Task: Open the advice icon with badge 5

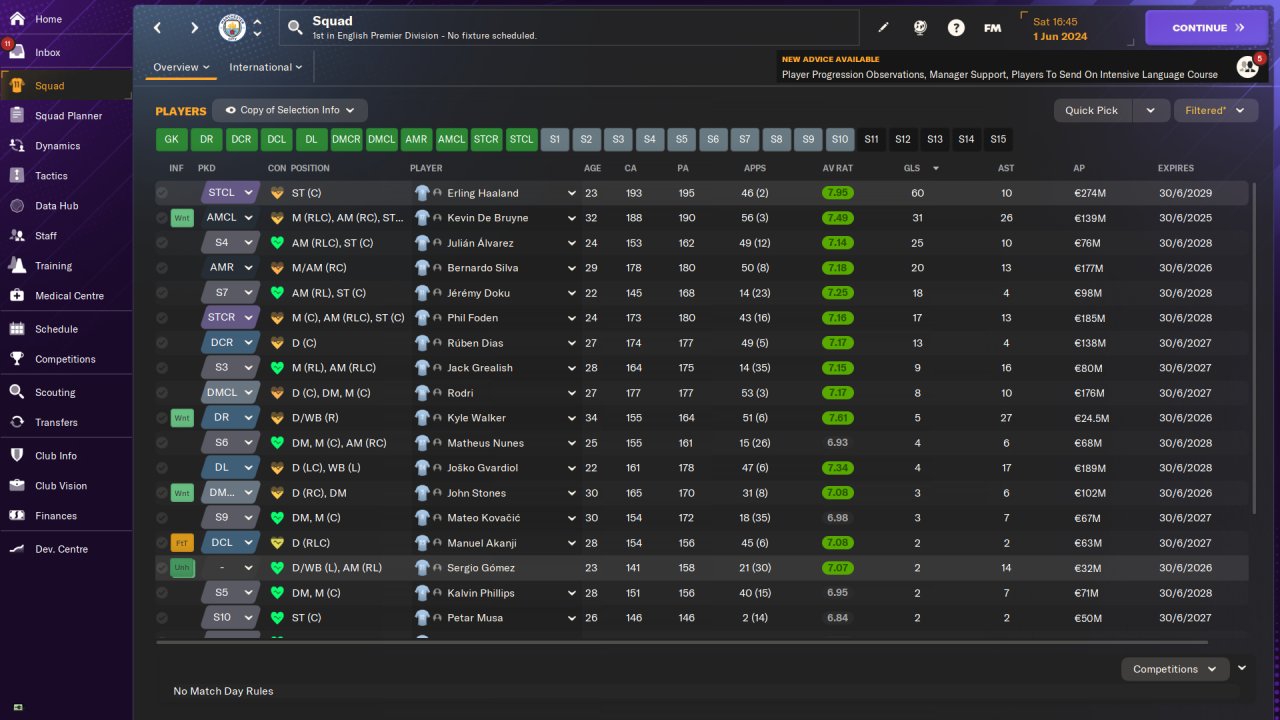Action: tap(1247, 67)
